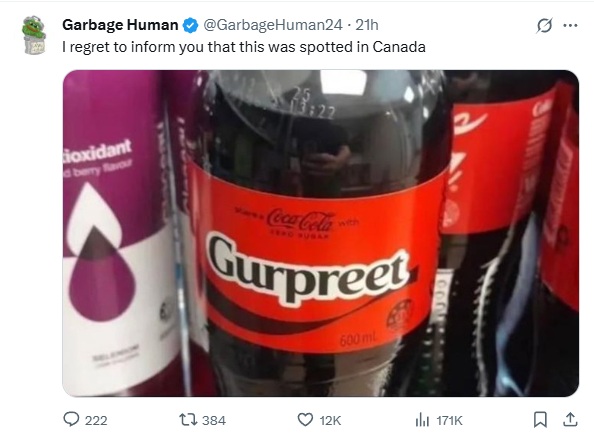The height and width of the screenshot is (433, 594).
Task: Open the Grok explain post icon
Action: point(544,26)
